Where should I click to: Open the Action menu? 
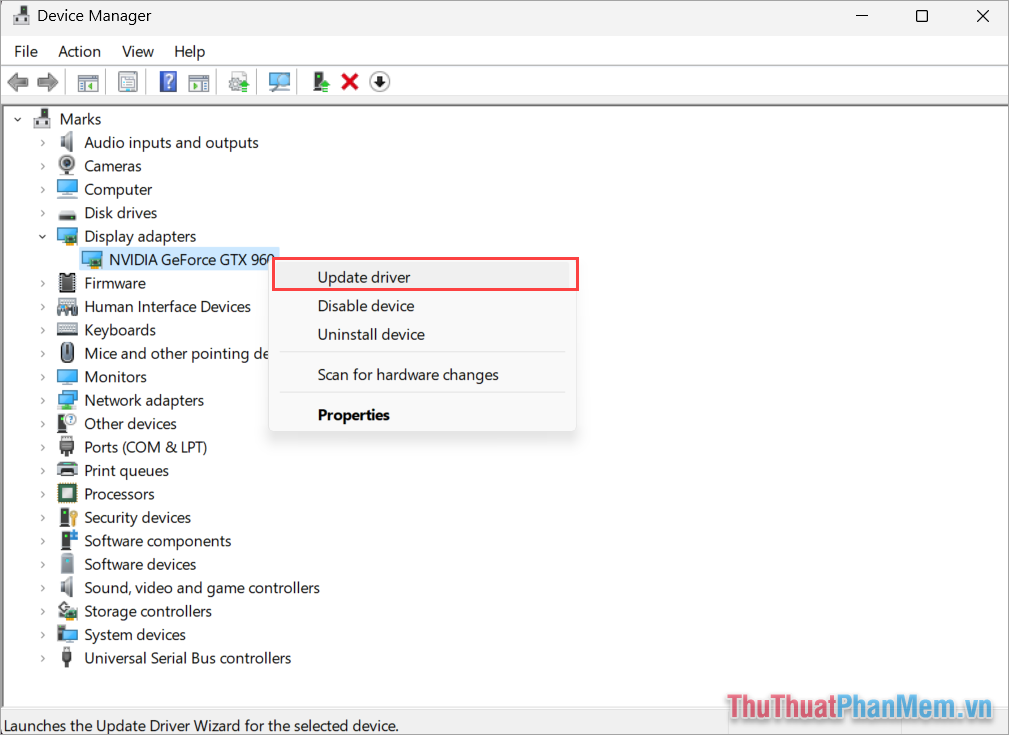(79, 51)
